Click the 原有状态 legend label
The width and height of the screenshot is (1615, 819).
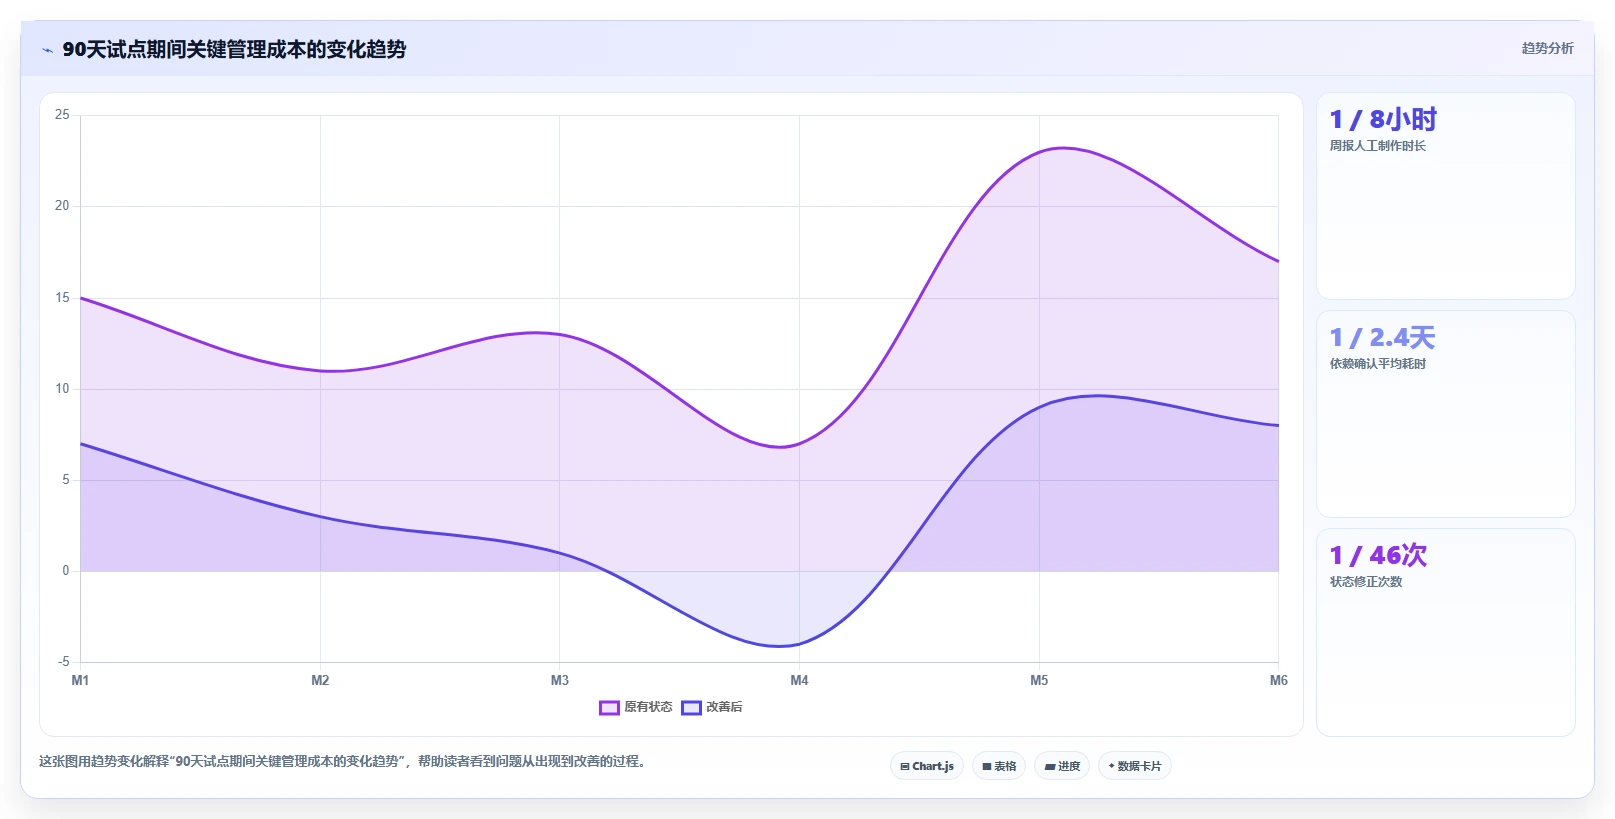click(x=648, y=707)
